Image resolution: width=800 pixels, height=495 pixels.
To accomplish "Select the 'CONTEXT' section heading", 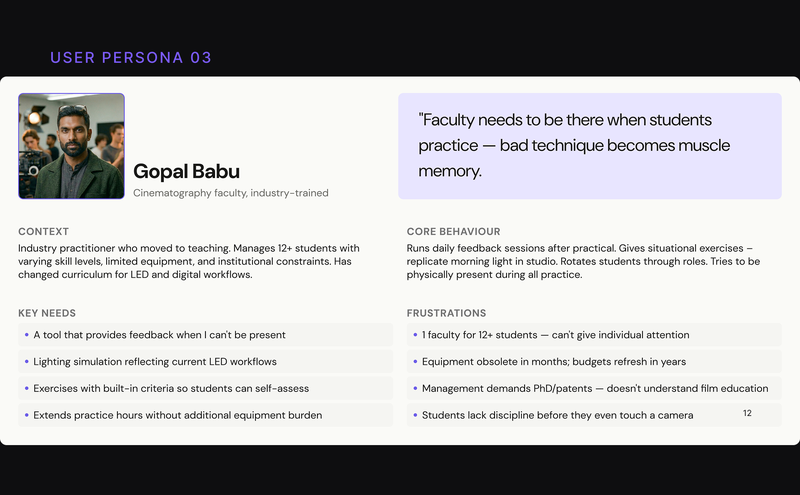I will [43, 232].
